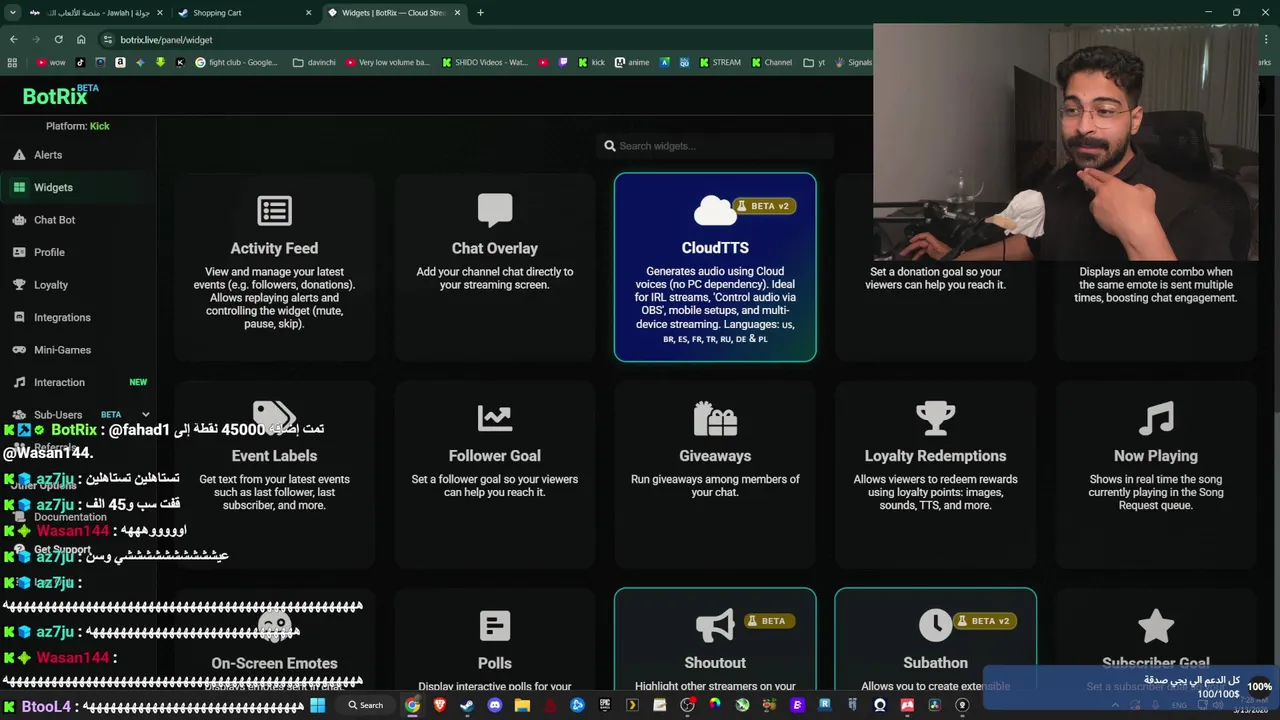Open the Channel bookmark

[771, 62]
